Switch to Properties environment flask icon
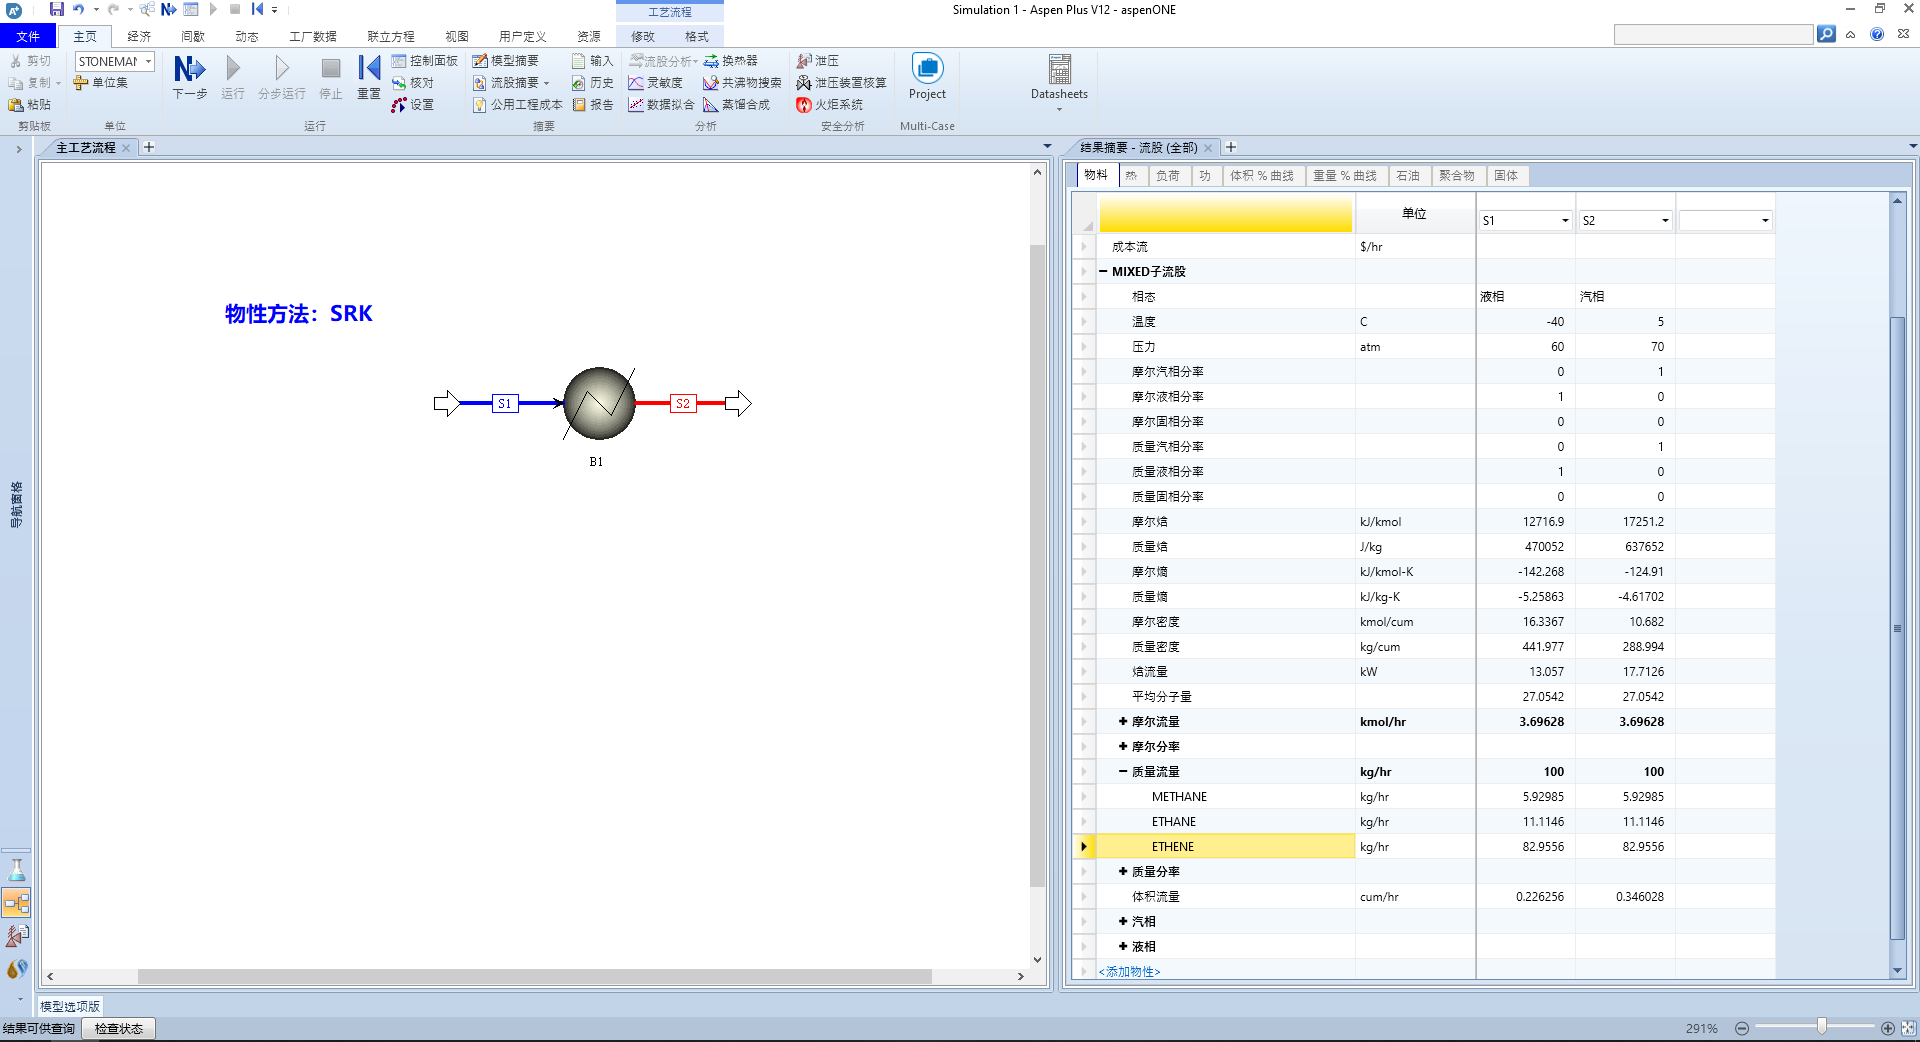Screen dimensions: 1920x1042 click(17, 870)
